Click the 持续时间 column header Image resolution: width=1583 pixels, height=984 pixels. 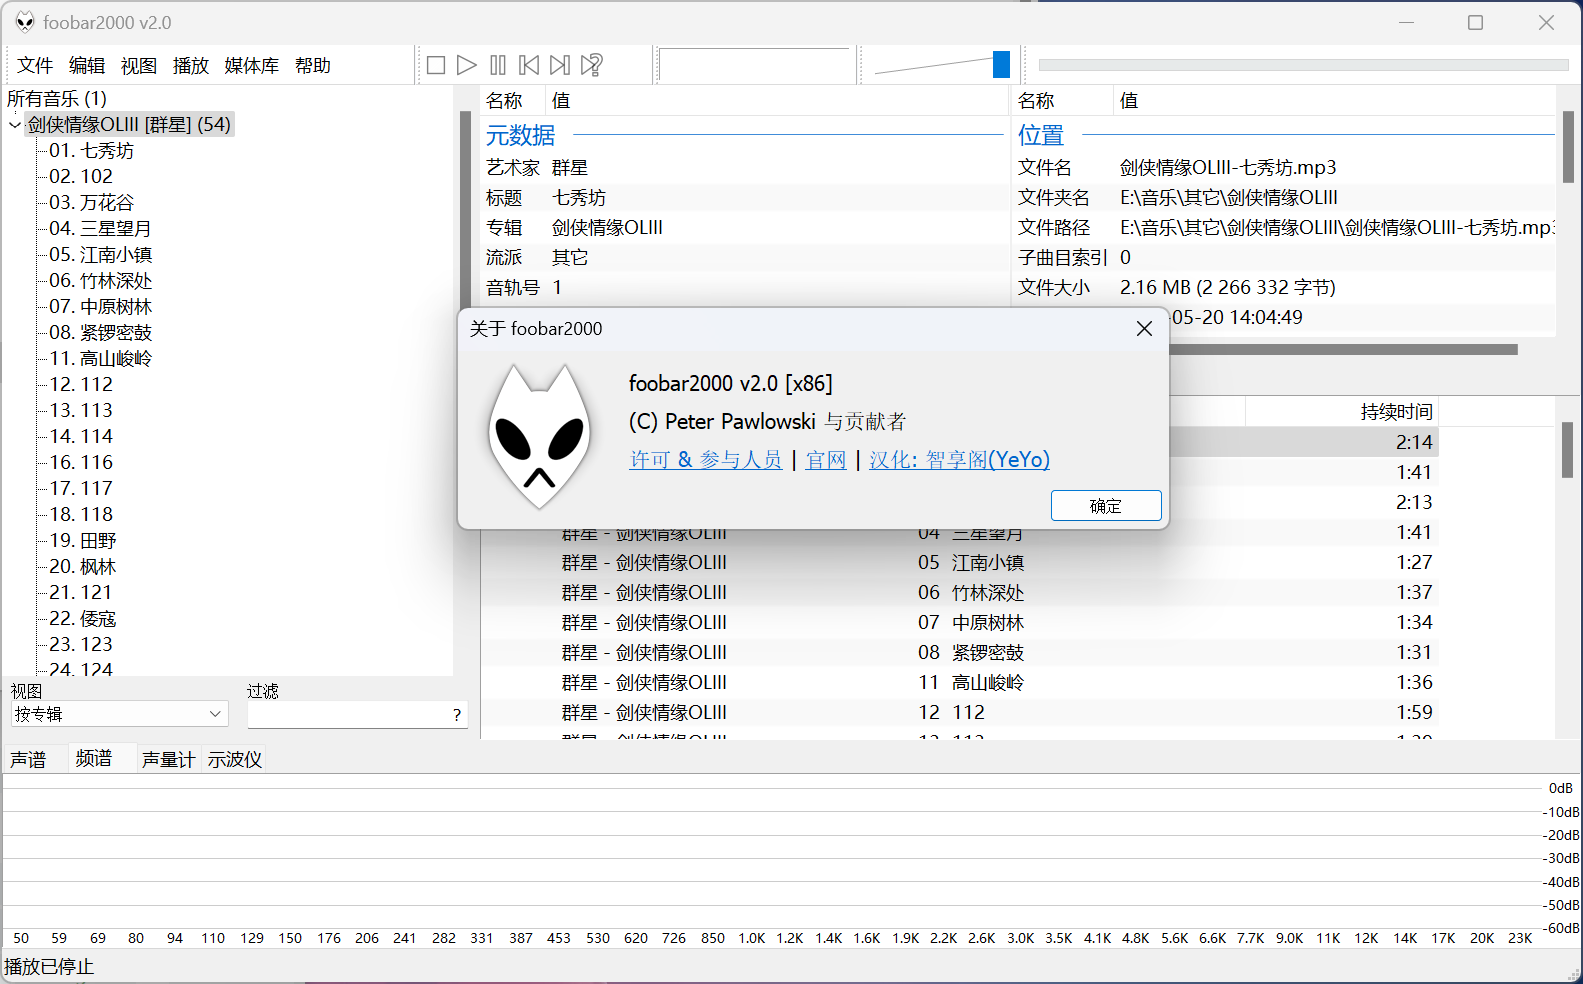(x=1341, y=411)
